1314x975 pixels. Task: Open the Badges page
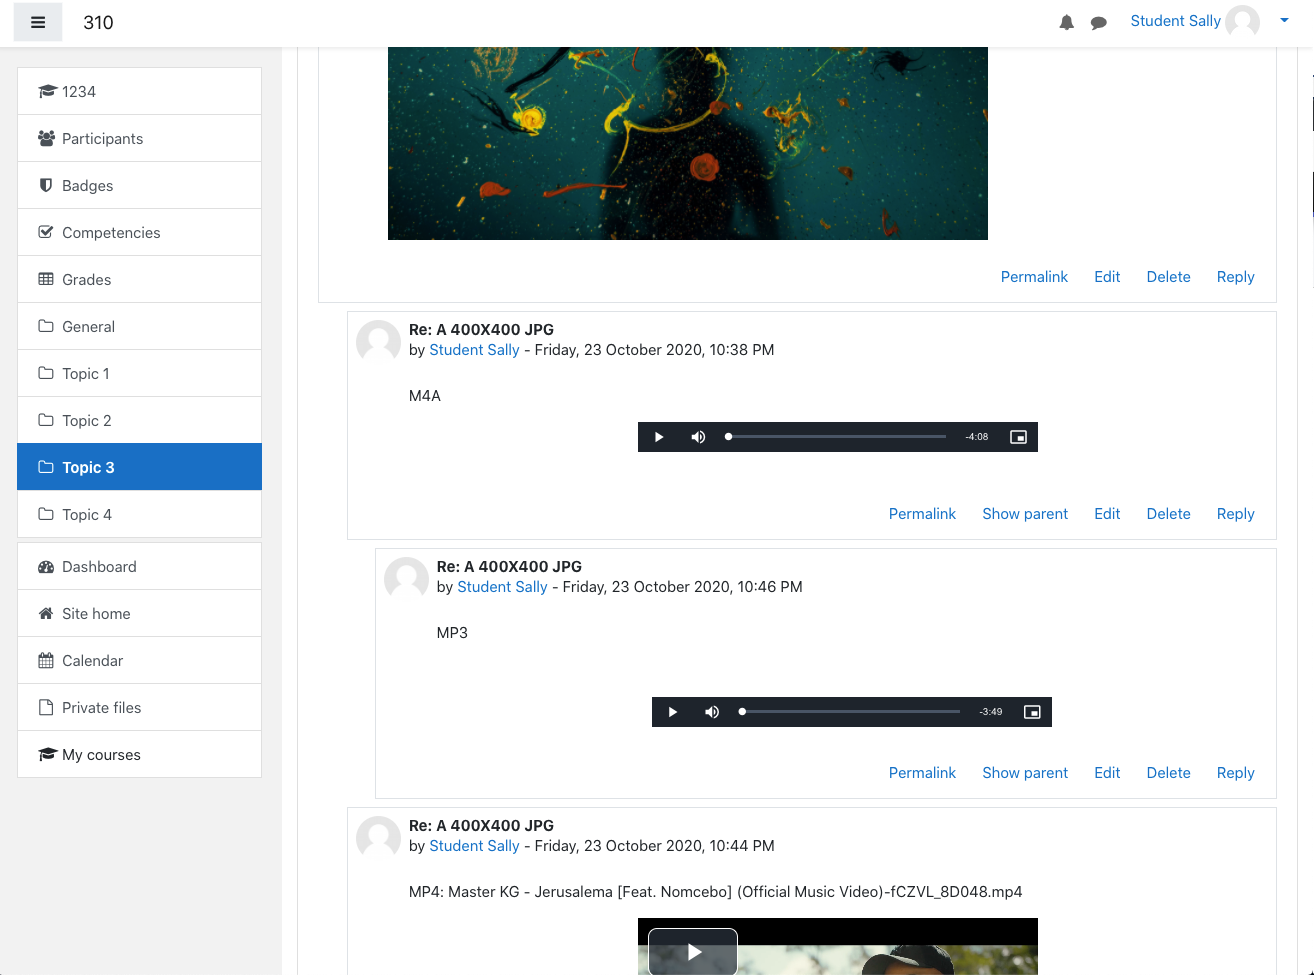[140, 185]
